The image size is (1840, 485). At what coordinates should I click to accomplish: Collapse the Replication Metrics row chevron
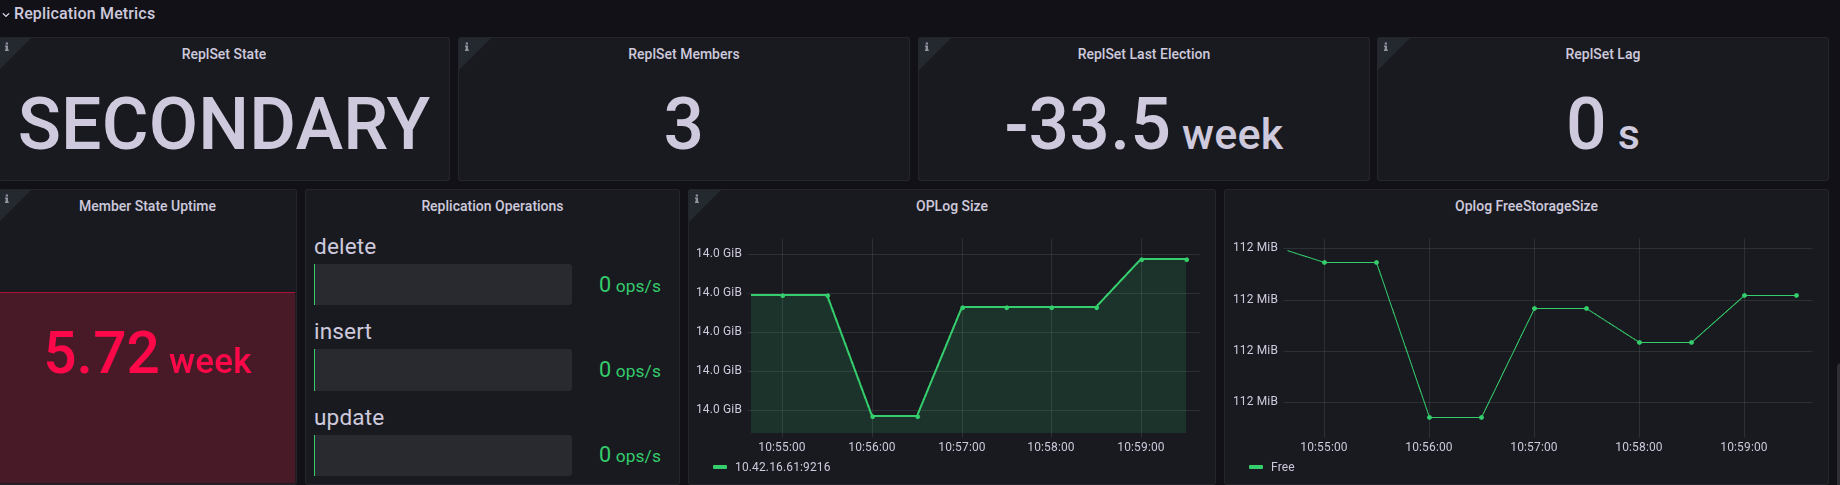click(x=6, y=15)
